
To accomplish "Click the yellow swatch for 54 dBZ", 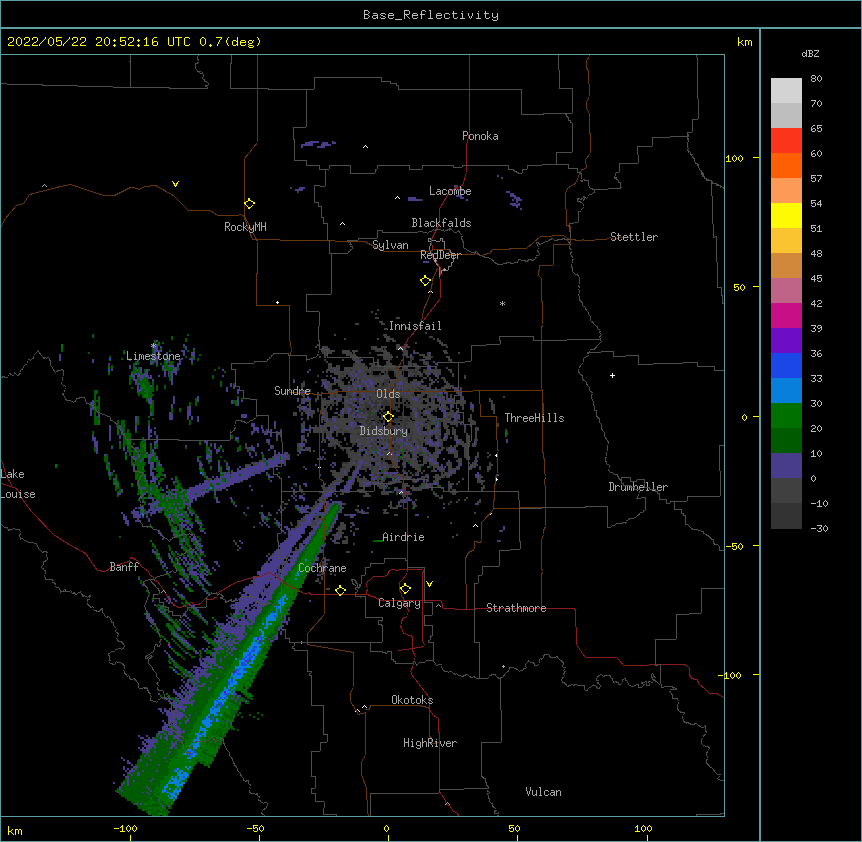I will tap(786, 216).
